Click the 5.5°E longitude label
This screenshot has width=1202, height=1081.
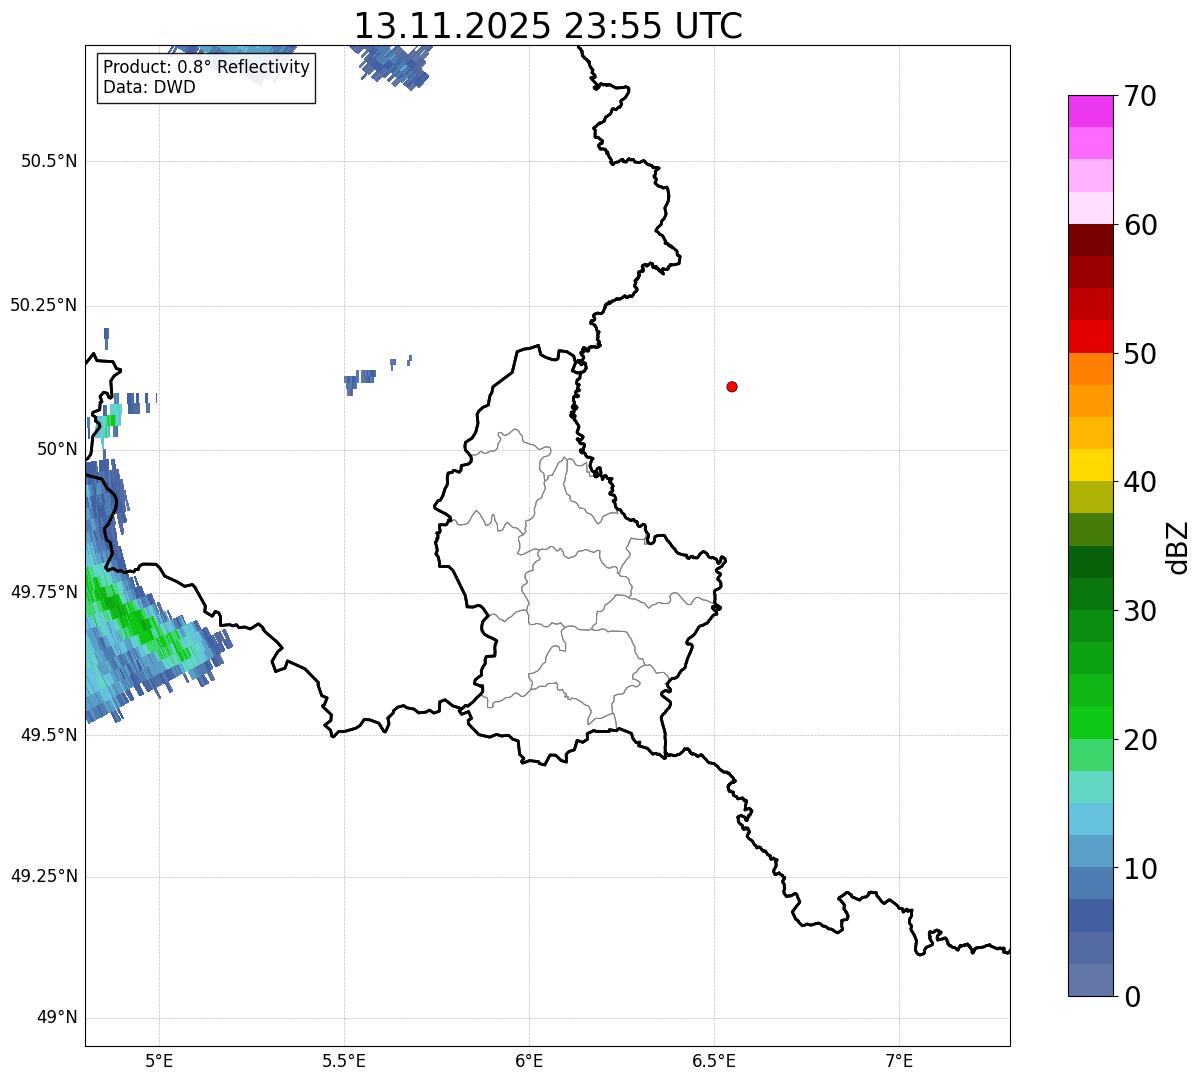[344, 1060]
